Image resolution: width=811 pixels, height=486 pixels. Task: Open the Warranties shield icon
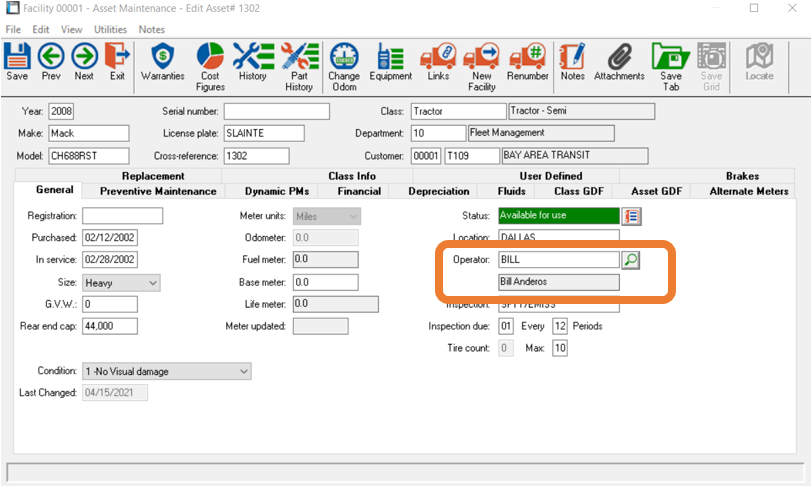(x=162, y=60)
